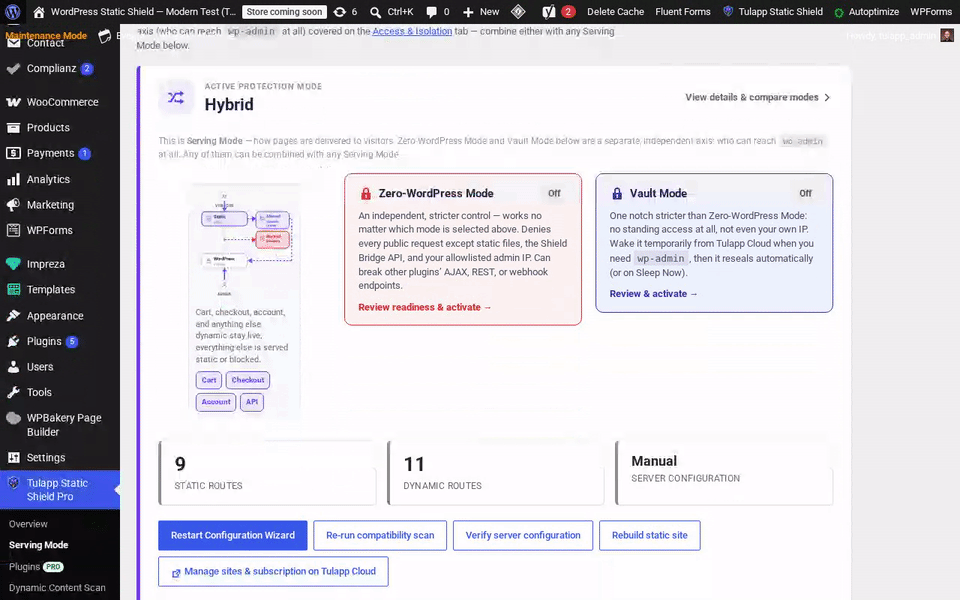The height and width of the screenshot is (600, 960).
Task: Open Yoast SEO notifications icon
Action: [x=558, y=12]
